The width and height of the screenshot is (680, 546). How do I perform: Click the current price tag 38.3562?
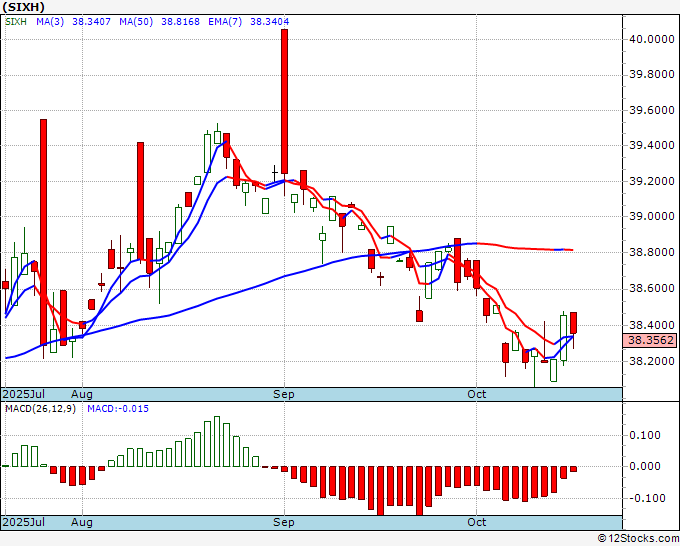[650, 340]
